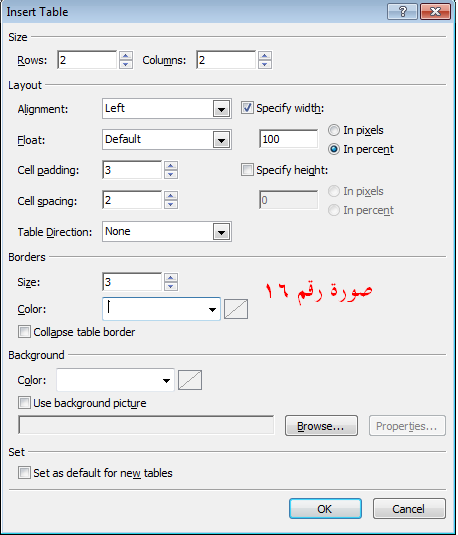Expand the Float dropdown

[221, 140]
